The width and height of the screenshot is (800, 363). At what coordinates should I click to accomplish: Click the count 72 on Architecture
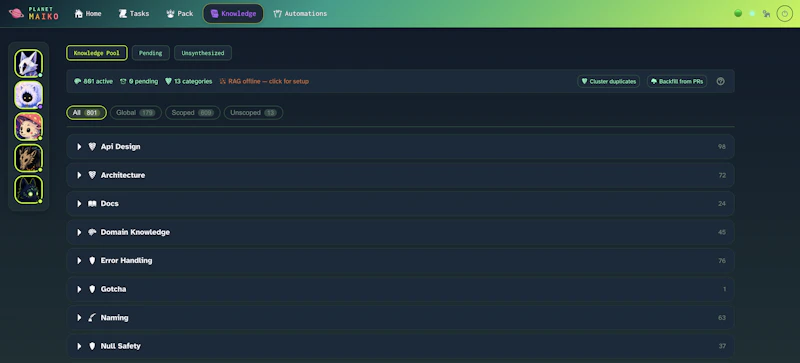722,175
